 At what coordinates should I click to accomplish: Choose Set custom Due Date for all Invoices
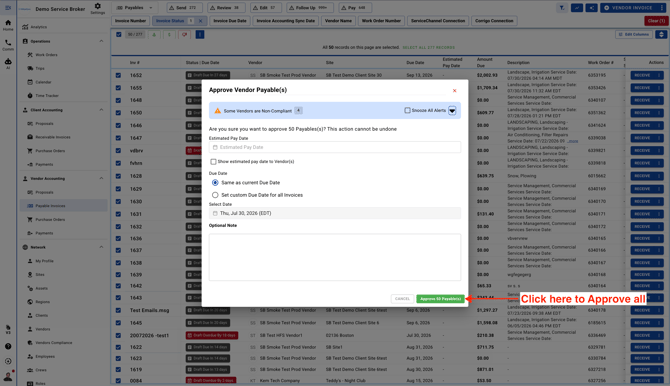coord(215,195)
